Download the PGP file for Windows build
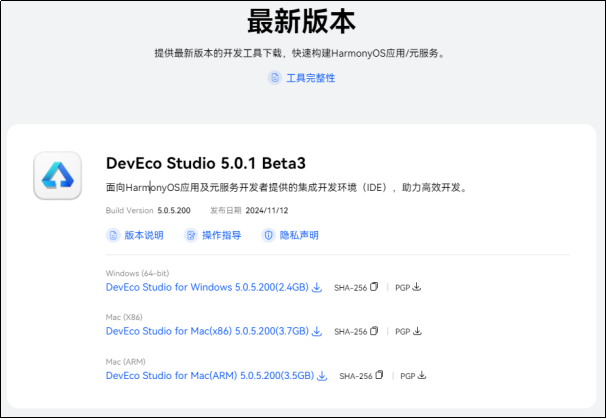607x419 pixels. click(417, 288)
